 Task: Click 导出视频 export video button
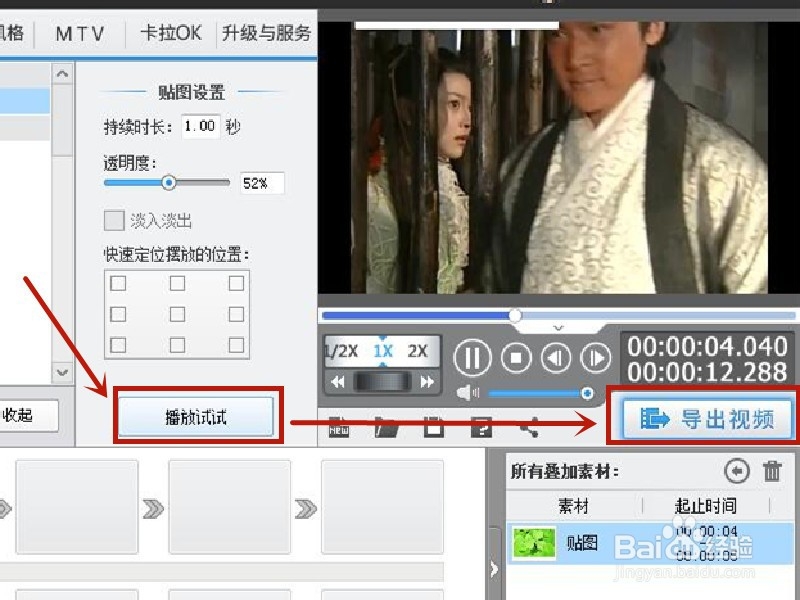click(708, 418)
